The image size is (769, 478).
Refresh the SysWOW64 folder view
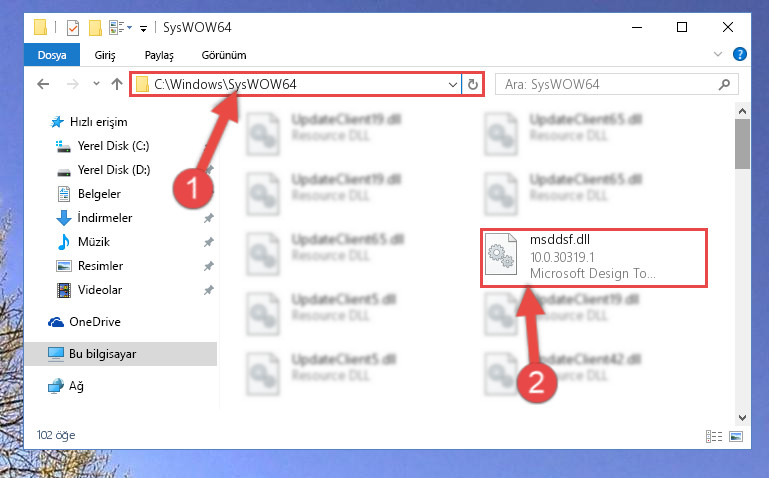click(x=472, y=84)
